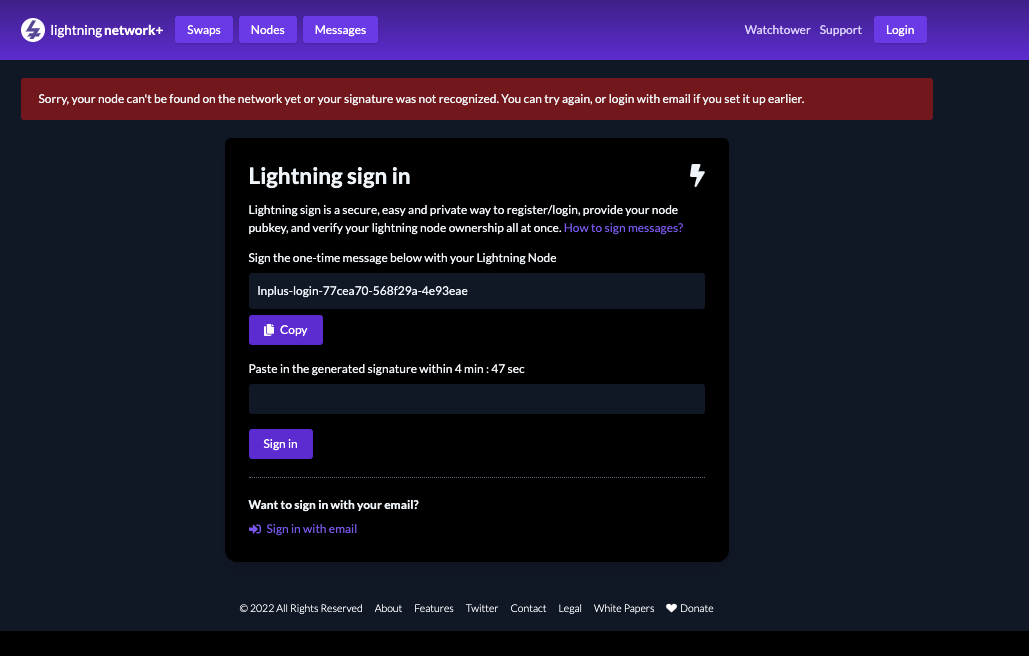Click the heart Donate icon in footer
The image size is (1029, 656).
point(672,608)
